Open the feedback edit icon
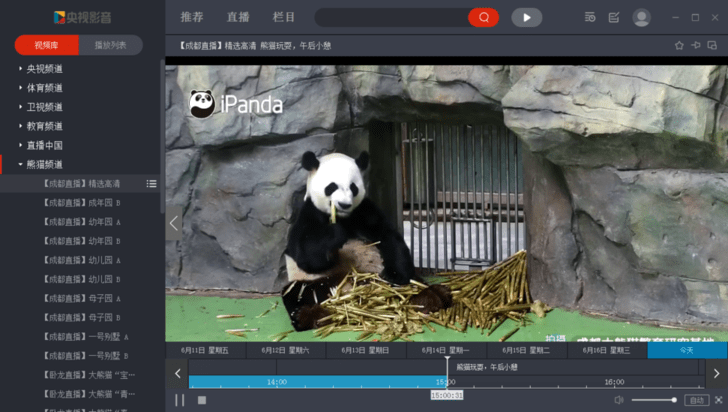 click(x=614, y=17)
